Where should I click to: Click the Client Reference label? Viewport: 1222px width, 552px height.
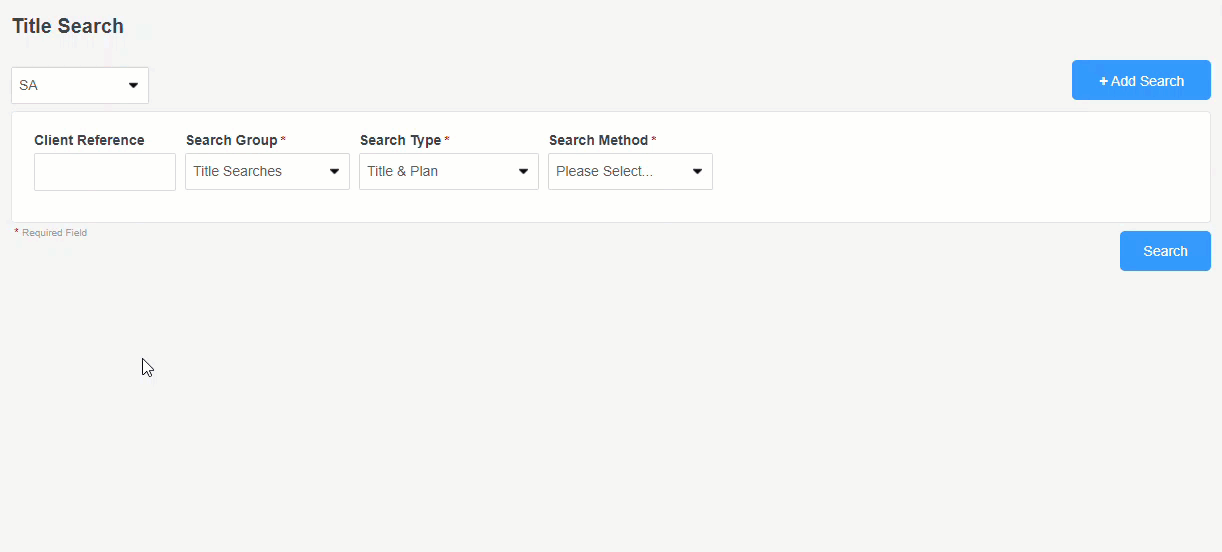click(x=89, y=140)
